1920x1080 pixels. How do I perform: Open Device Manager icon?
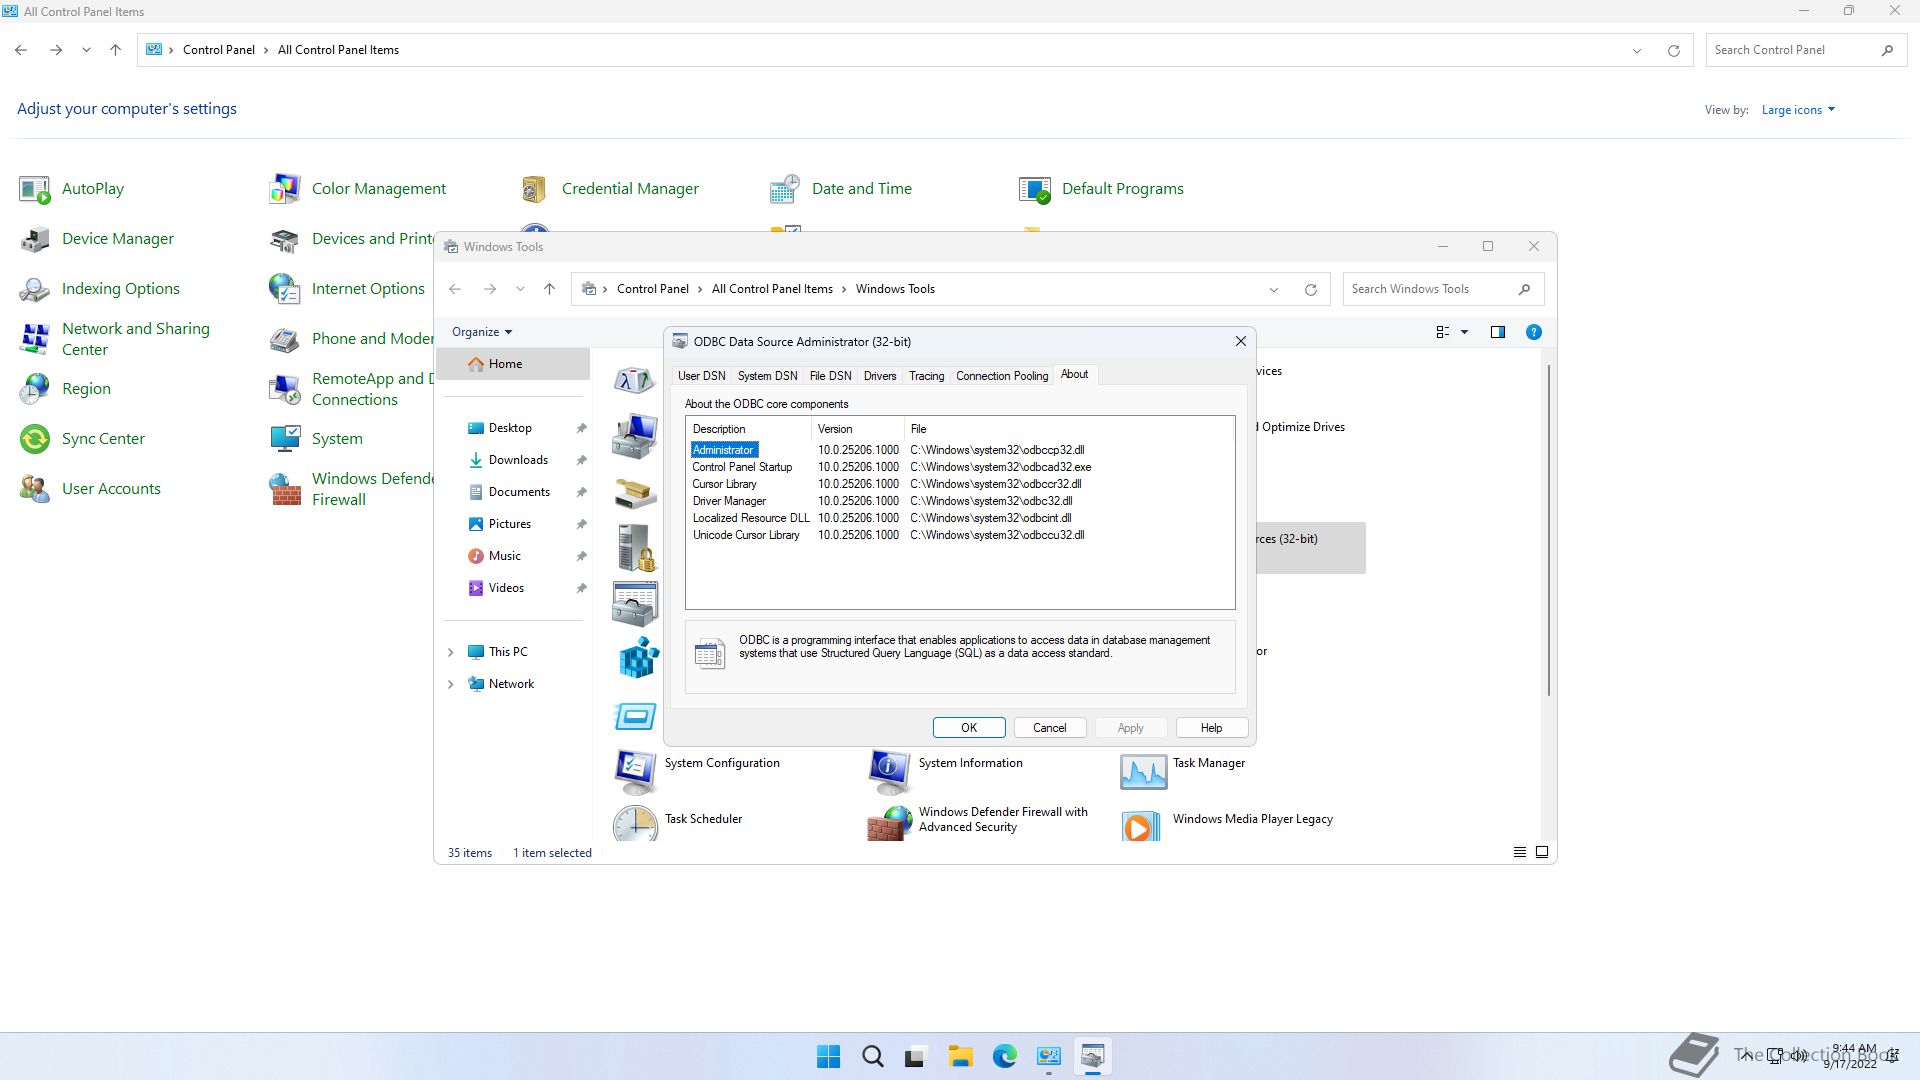(x=35, y=239)
